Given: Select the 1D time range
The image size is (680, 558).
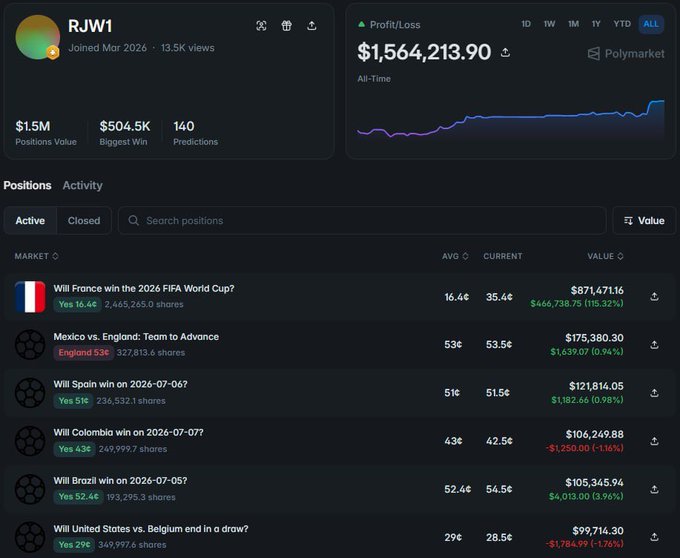Looking at the screenshot, I should [526, 24].
